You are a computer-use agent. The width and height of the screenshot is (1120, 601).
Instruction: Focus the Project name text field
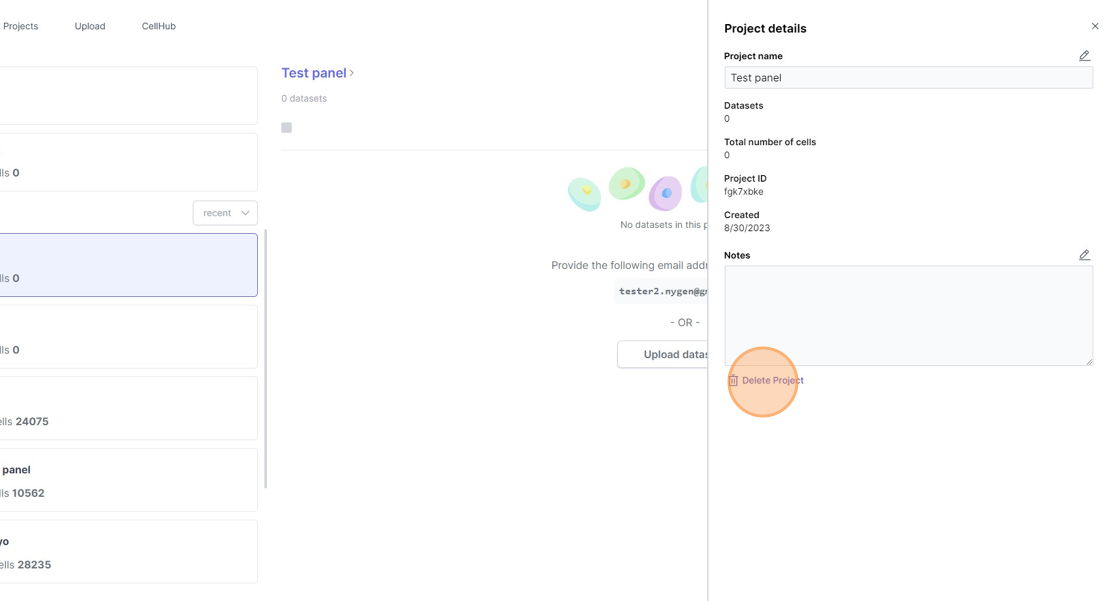click(907, 78)
